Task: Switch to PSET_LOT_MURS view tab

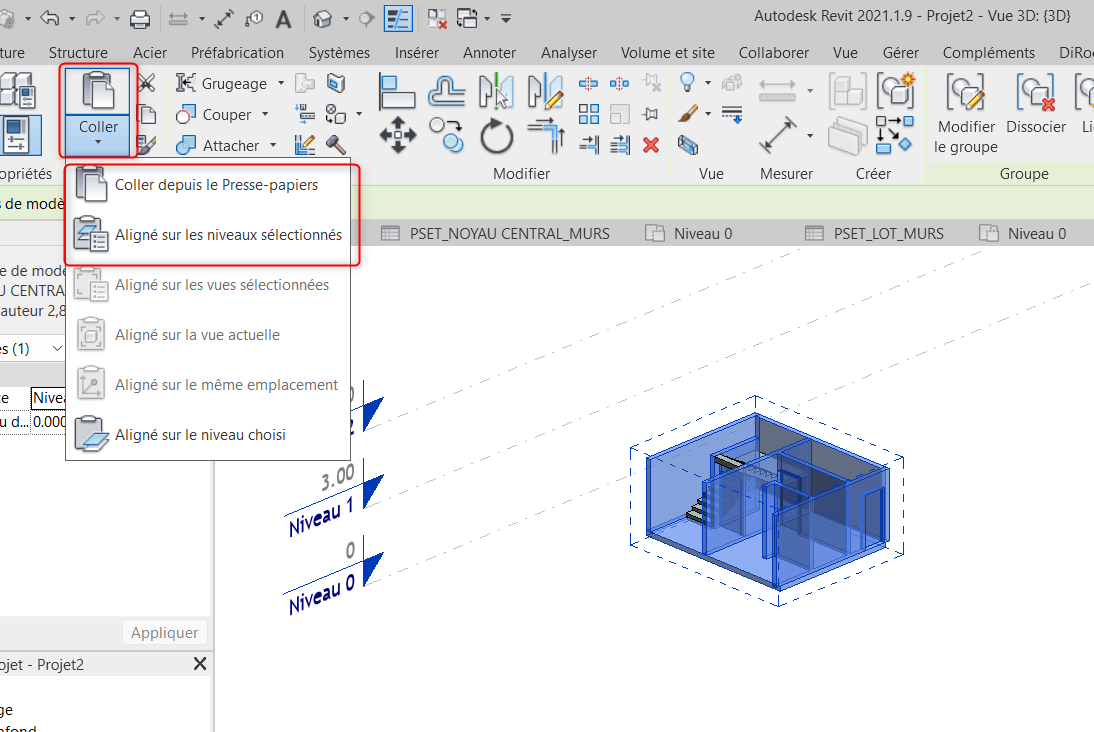Action: [x=888, y=234]
